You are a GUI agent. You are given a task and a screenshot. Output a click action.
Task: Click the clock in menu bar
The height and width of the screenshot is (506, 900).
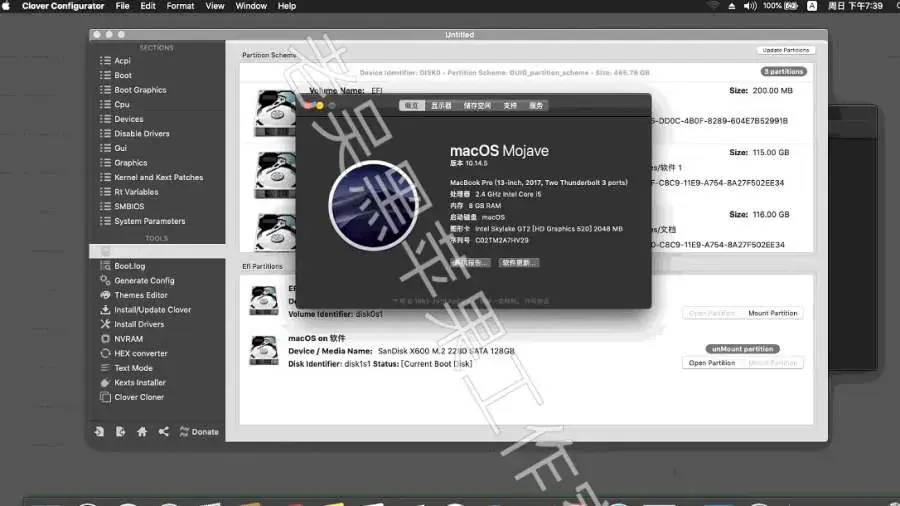click(x=855, y=6)
